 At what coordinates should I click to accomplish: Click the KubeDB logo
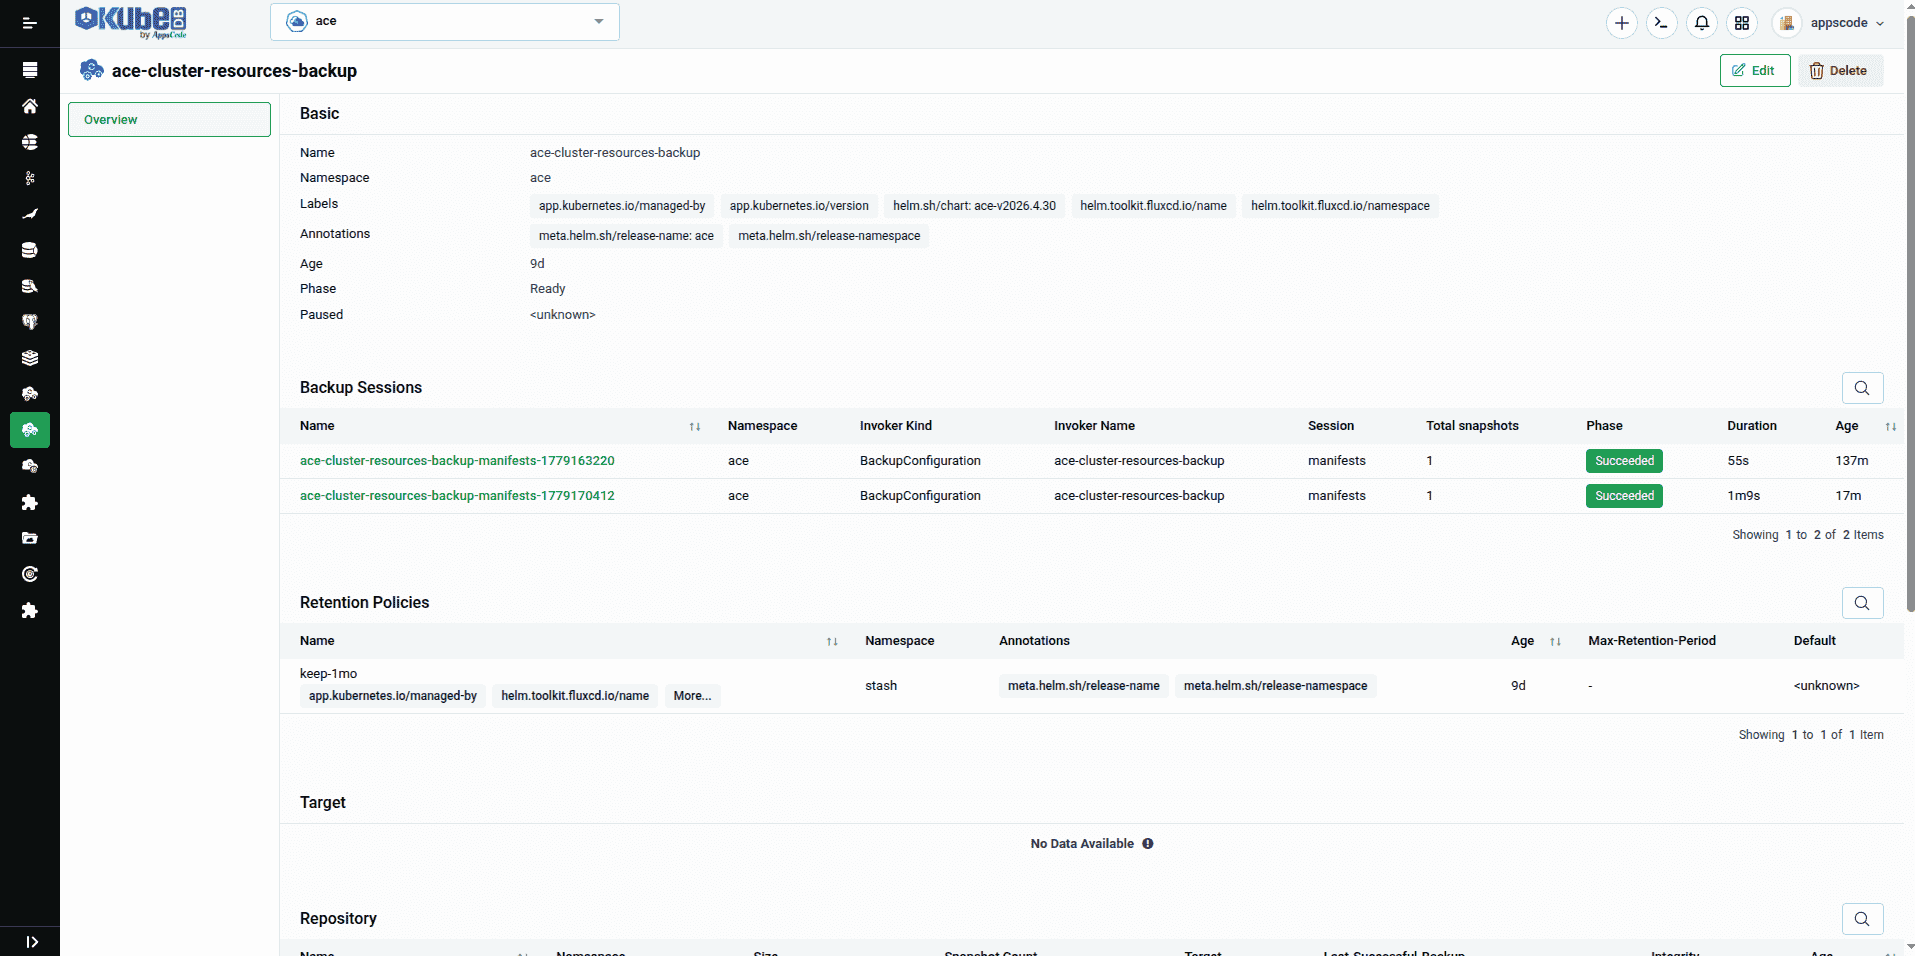131,22
